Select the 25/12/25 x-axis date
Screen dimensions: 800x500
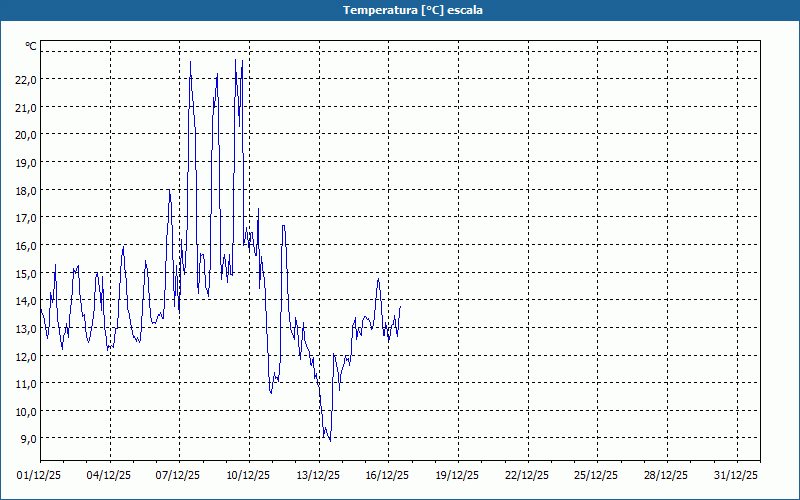coord(597,475)
